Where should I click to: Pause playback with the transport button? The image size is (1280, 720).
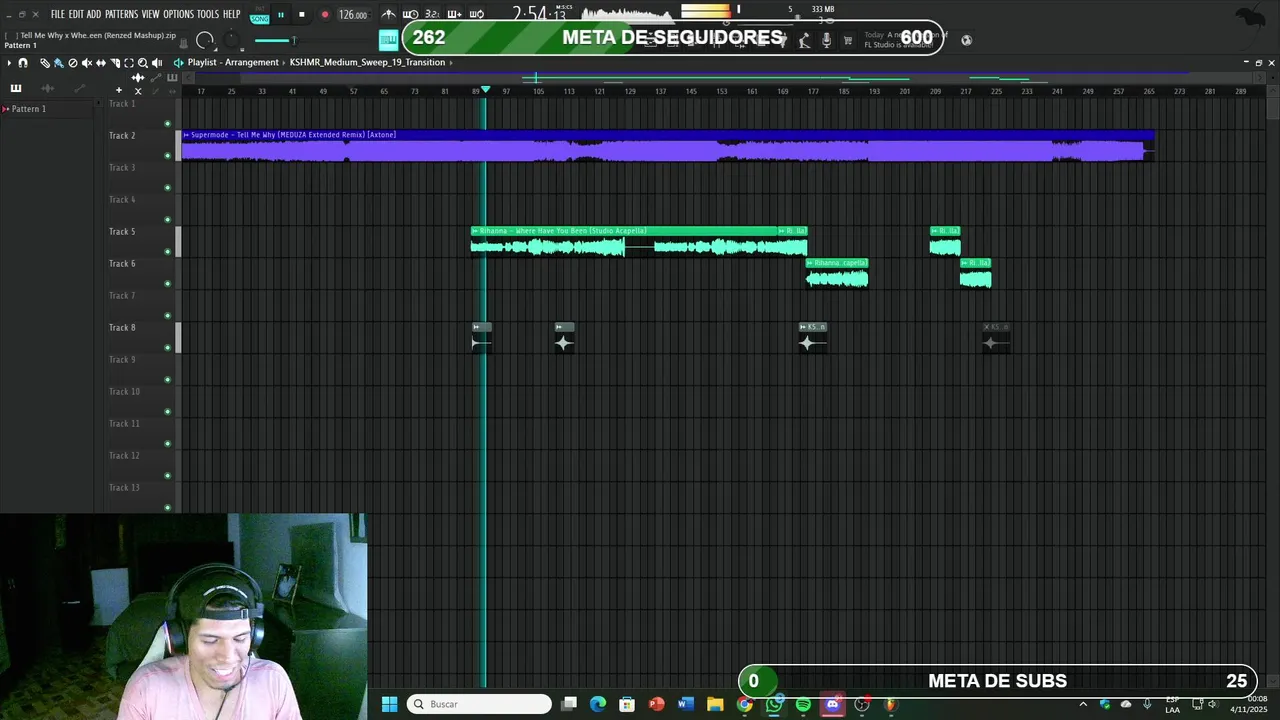(281, 15)
